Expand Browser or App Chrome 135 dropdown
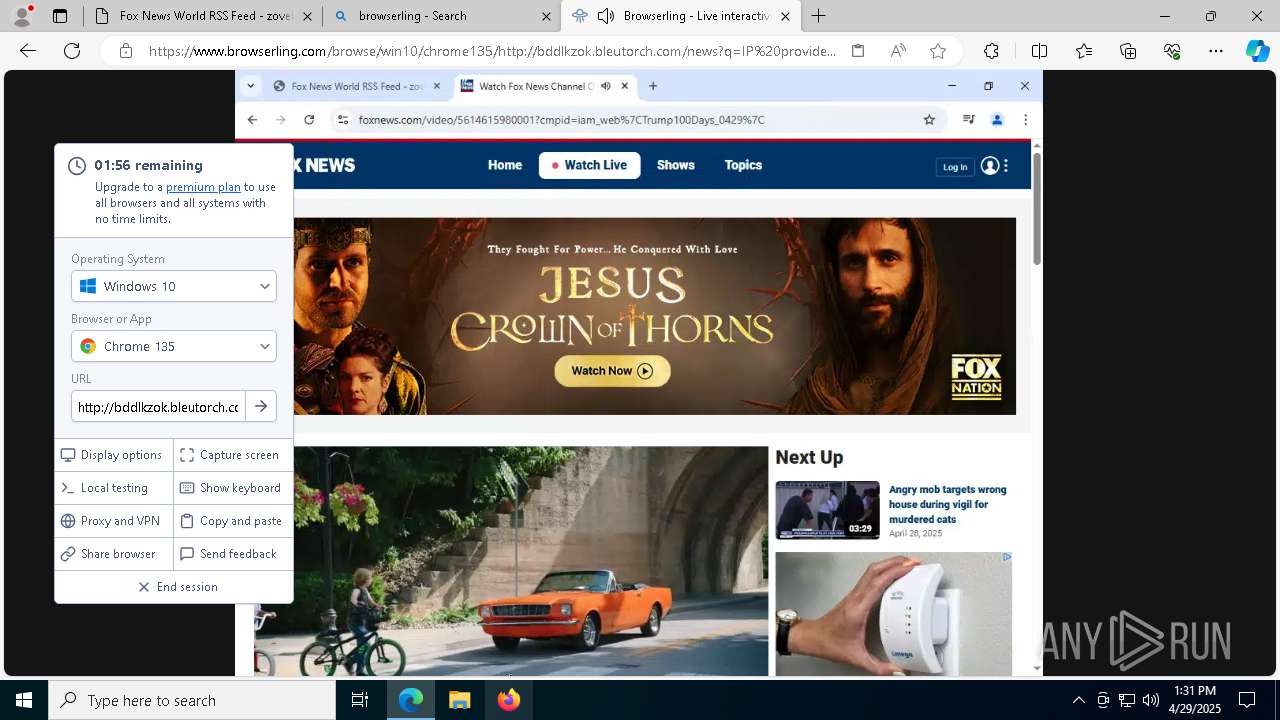The height and width of the screenshot is (720, 1280). pos(174,346)
